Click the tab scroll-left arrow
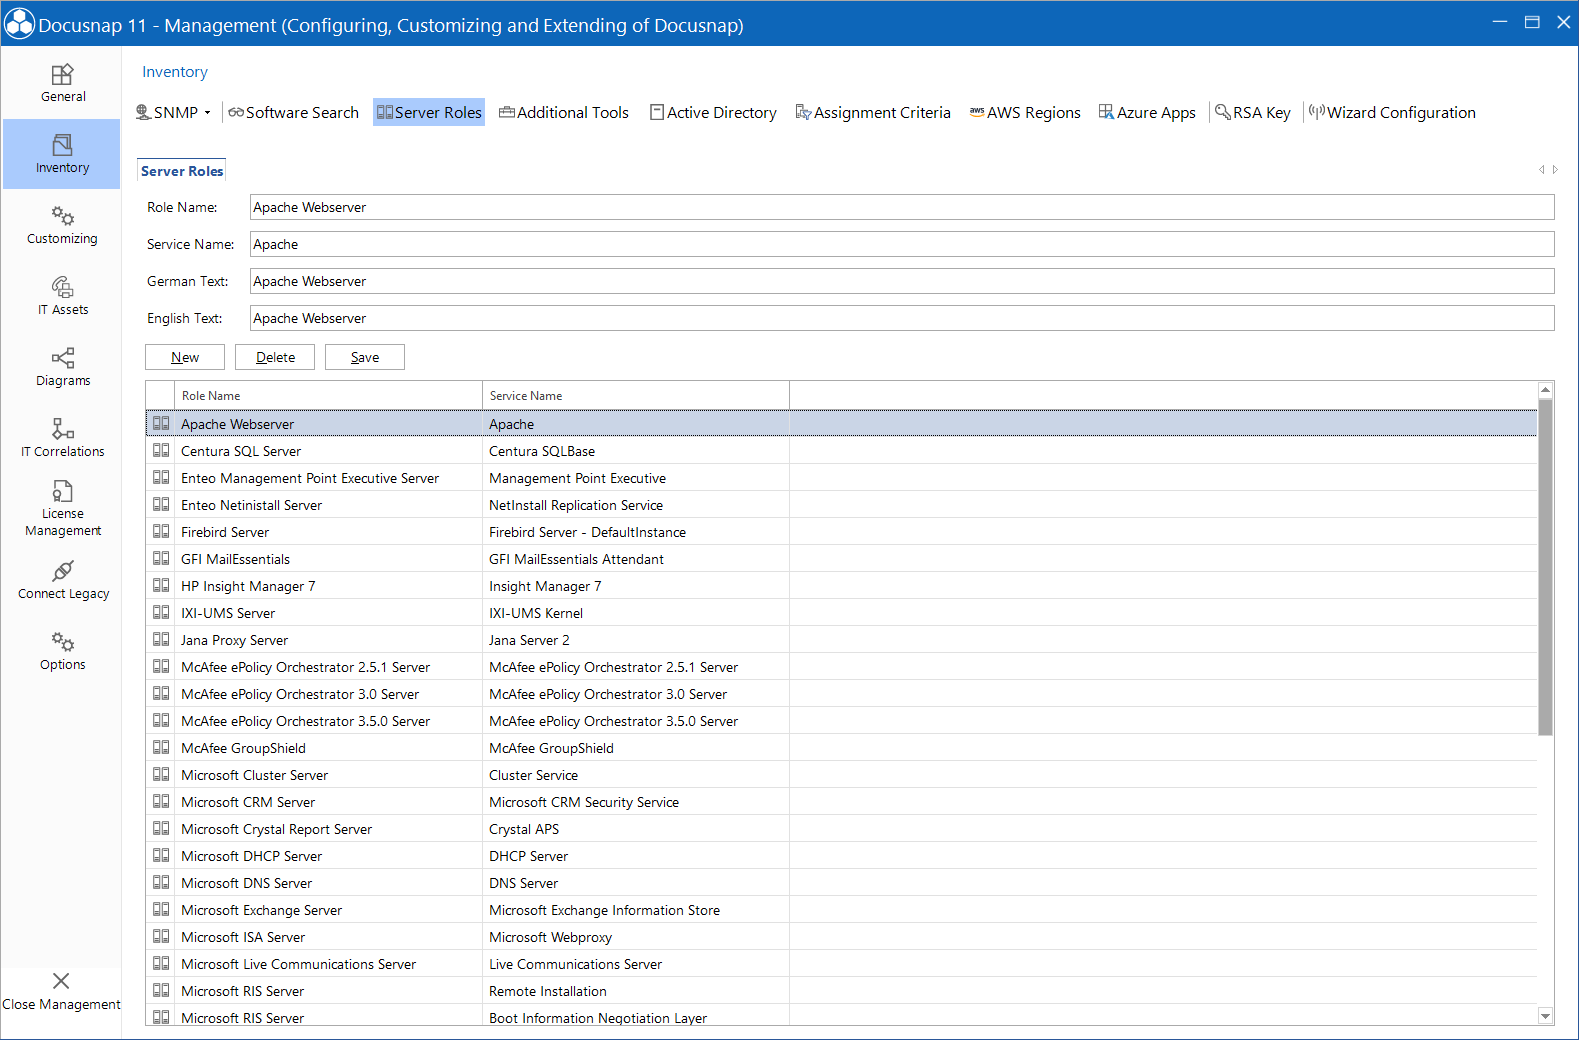1579x1040 pixels. (x=1542, y=170)
